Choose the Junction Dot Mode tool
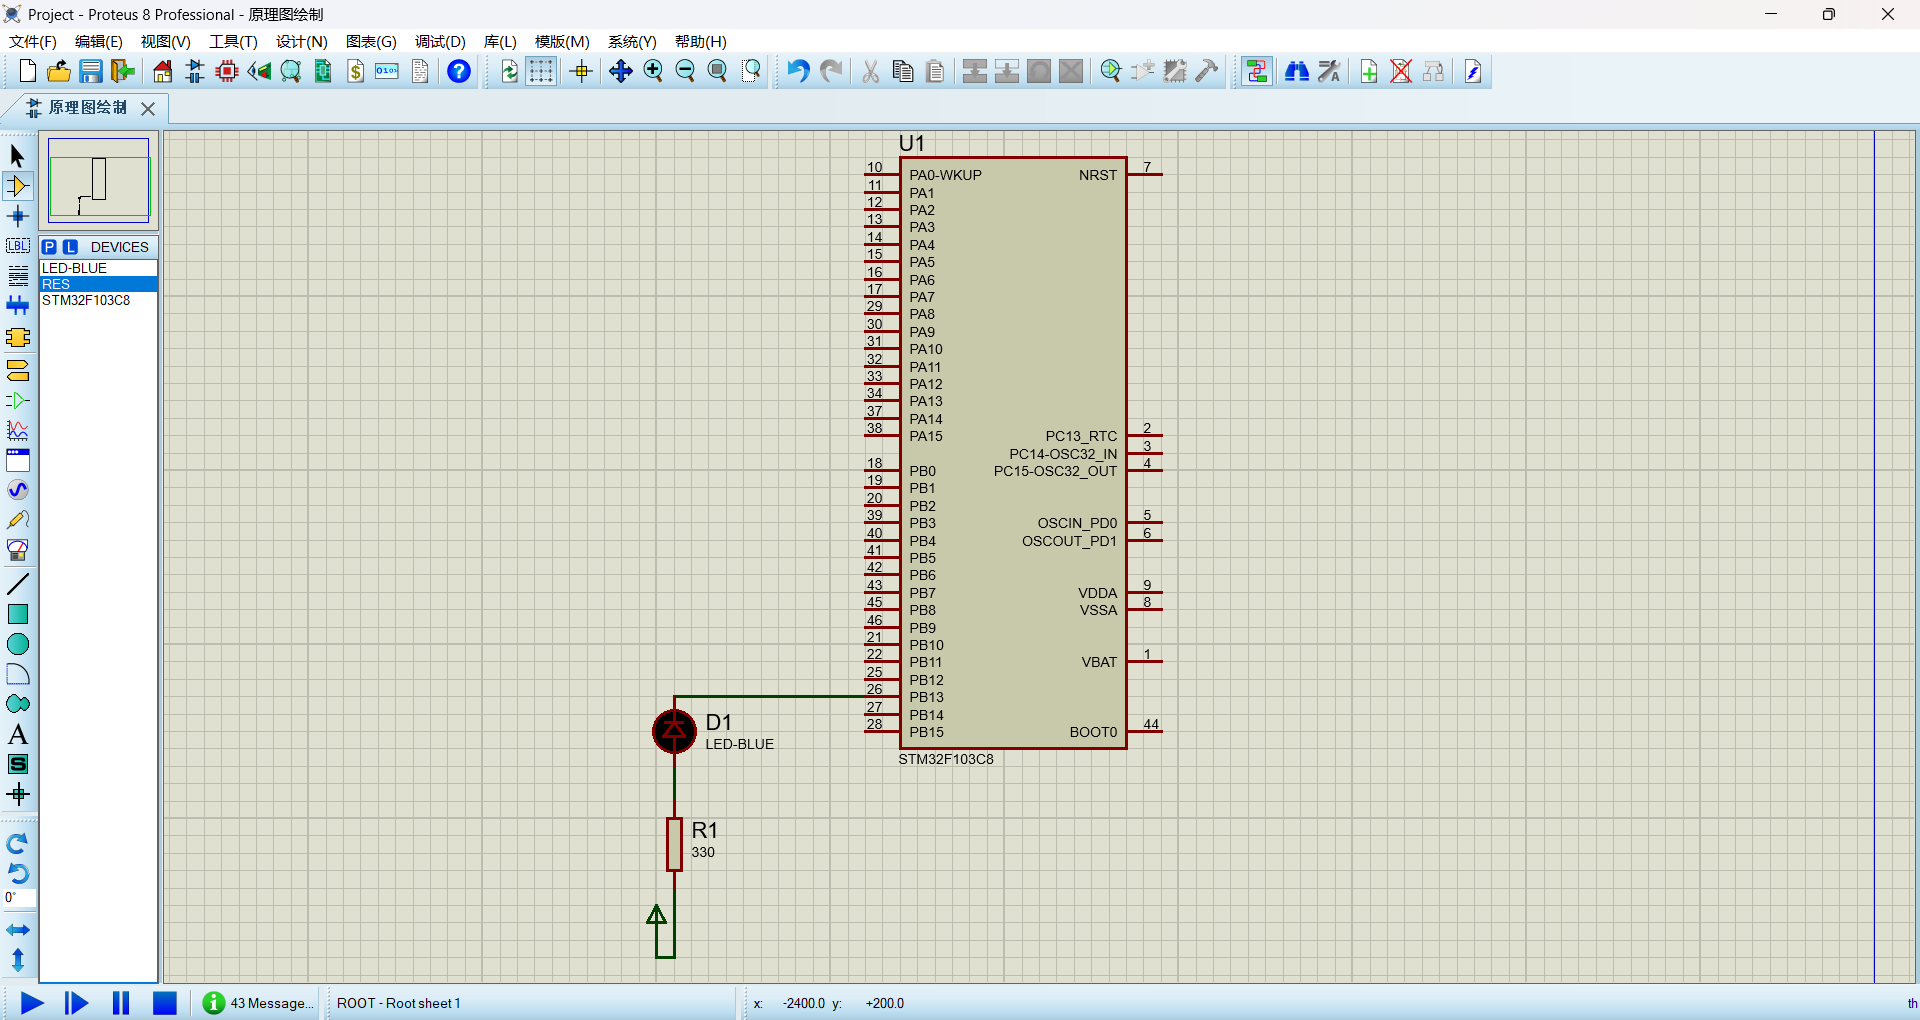This screenshot has width=1920, height=1020. pos(18,216)
